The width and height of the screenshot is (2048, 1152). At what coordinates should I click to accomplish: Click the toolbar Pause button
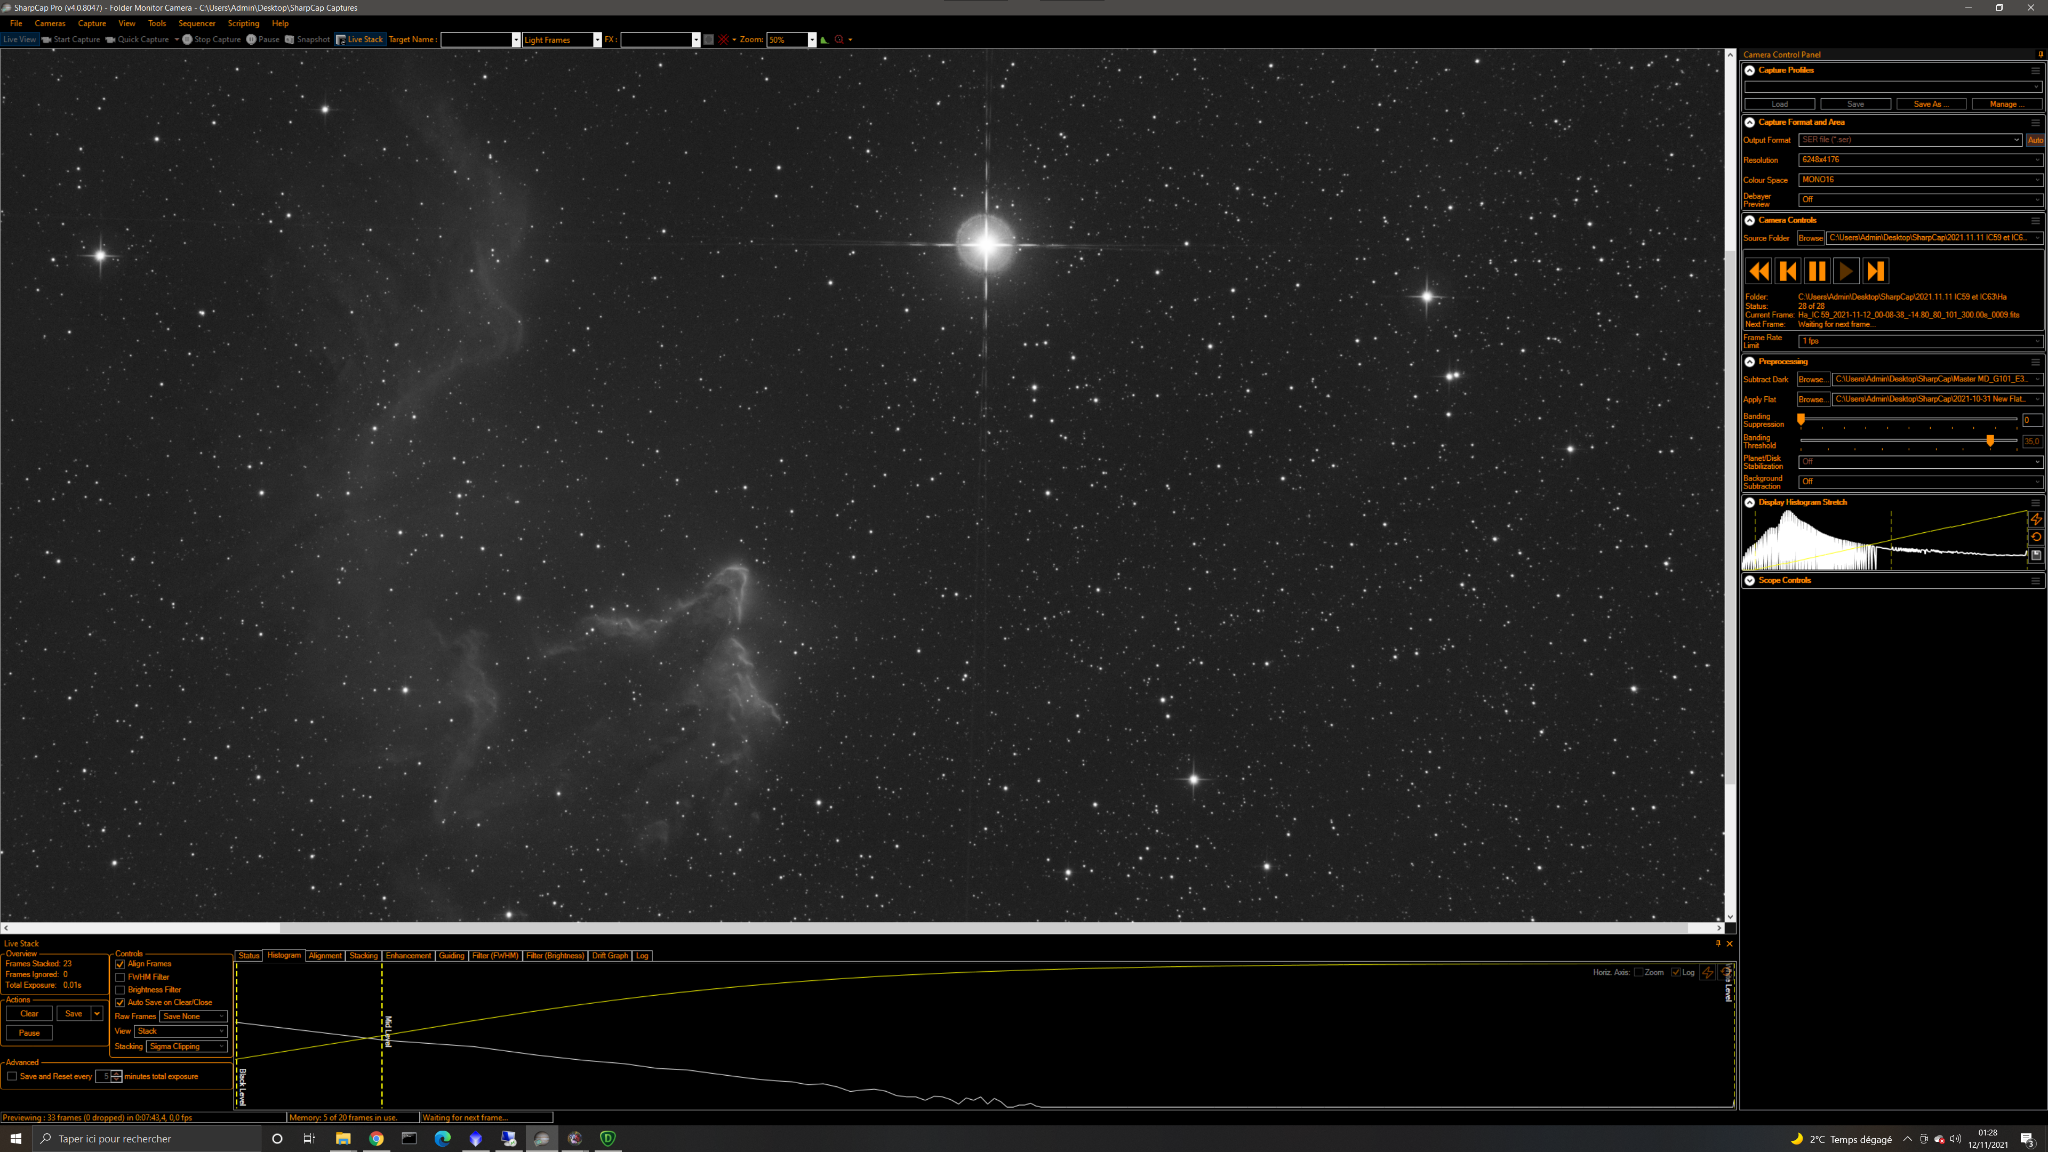click(263, 40)
